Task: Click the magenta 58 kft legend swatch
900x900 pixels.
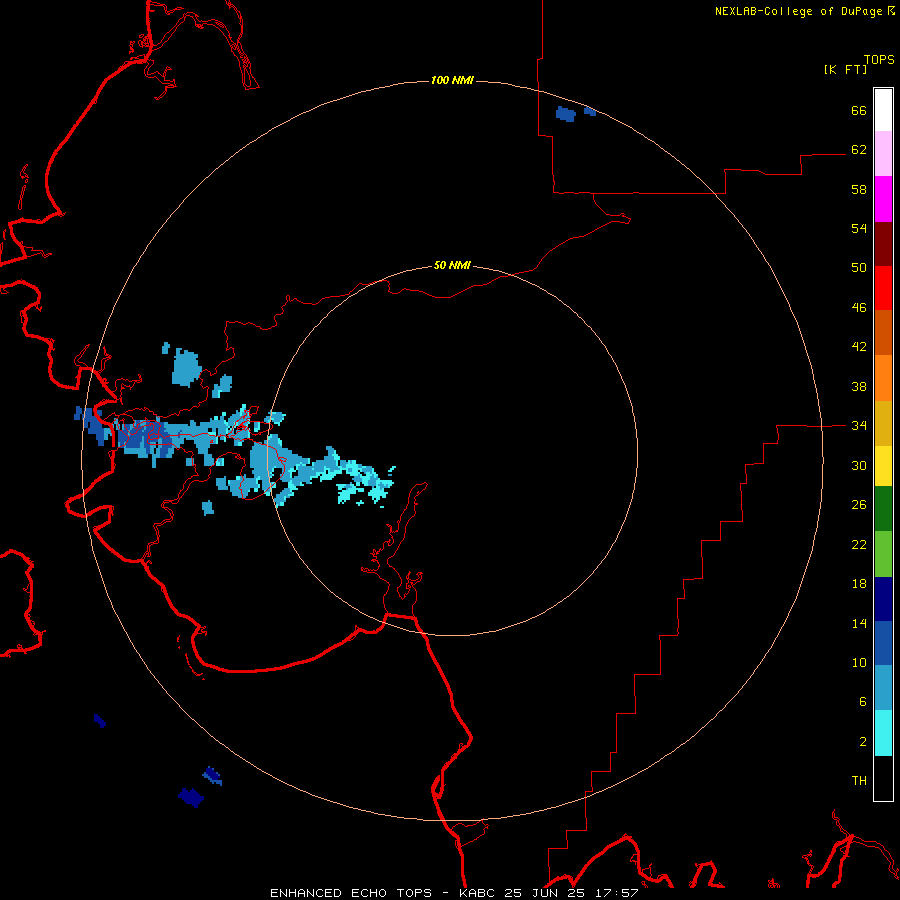Action: [x=883, y=199]
